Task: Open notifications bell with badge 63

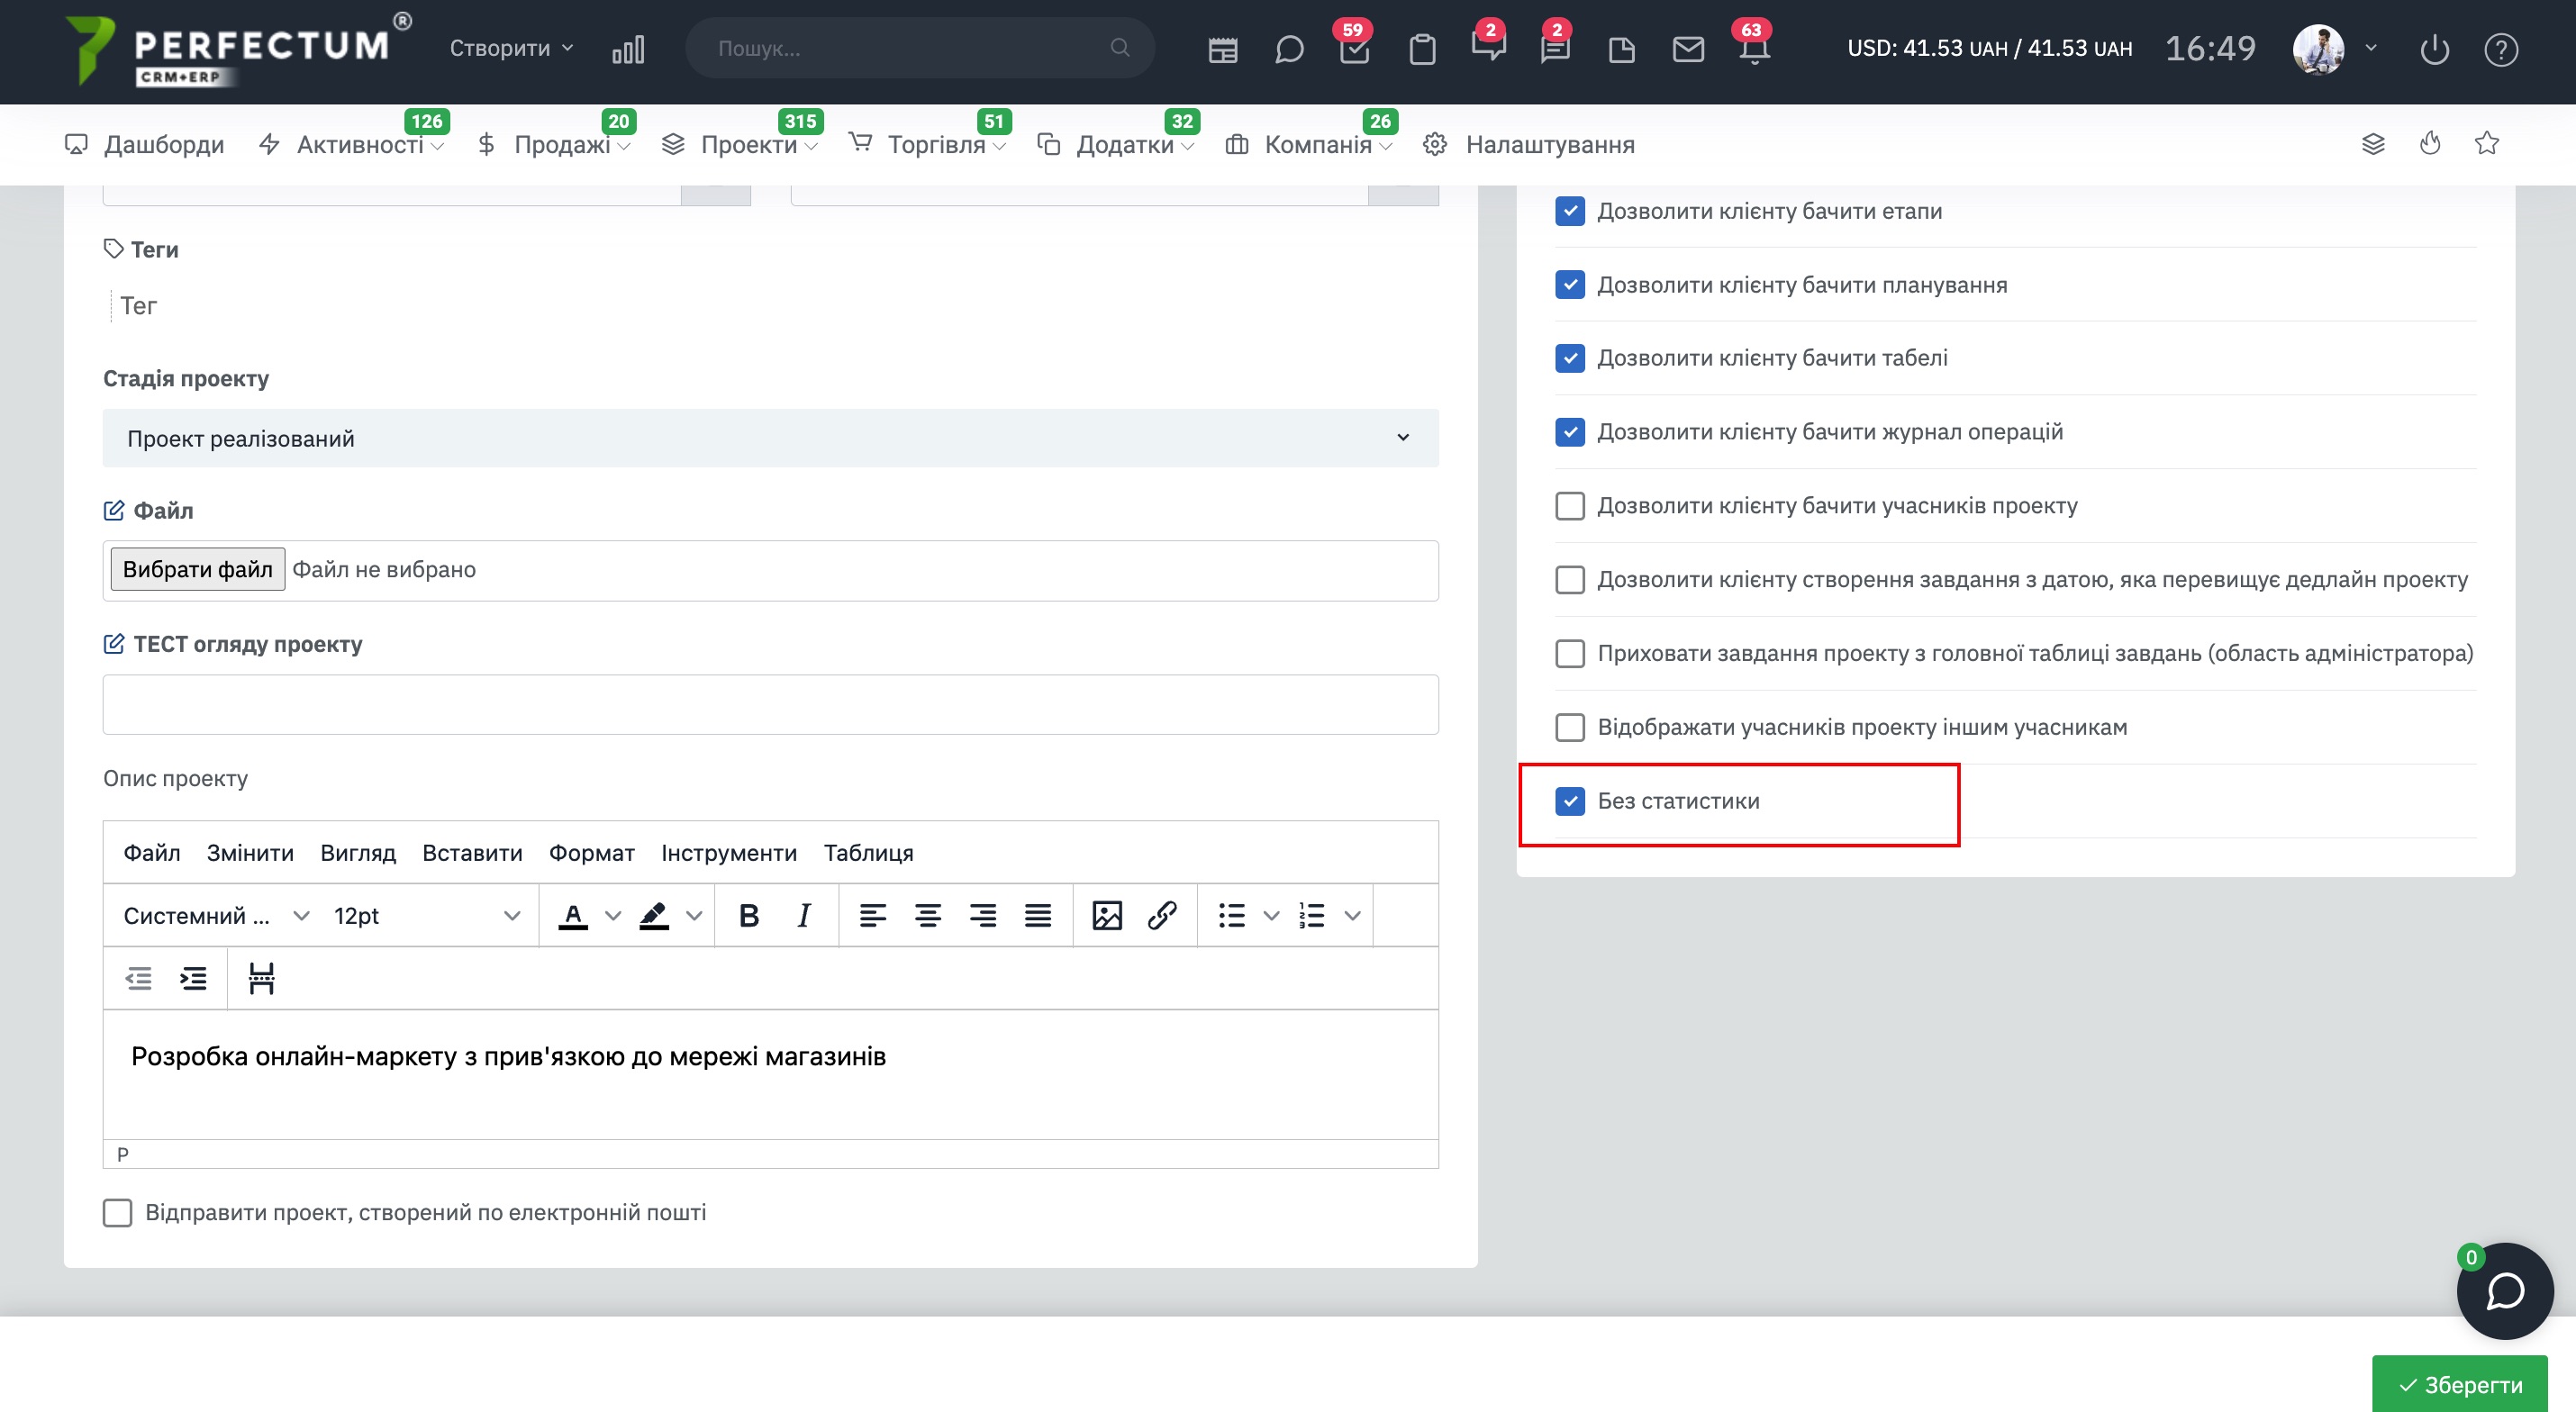Action: point(1754,49)
